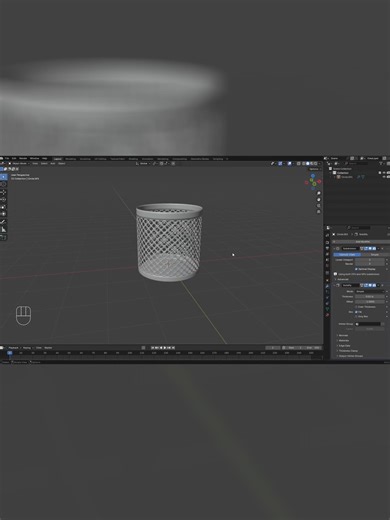The height and width of the screenshot is (520, 390).
Task: Click the red X axis gizmo circle
Action: tap(319, 181)
